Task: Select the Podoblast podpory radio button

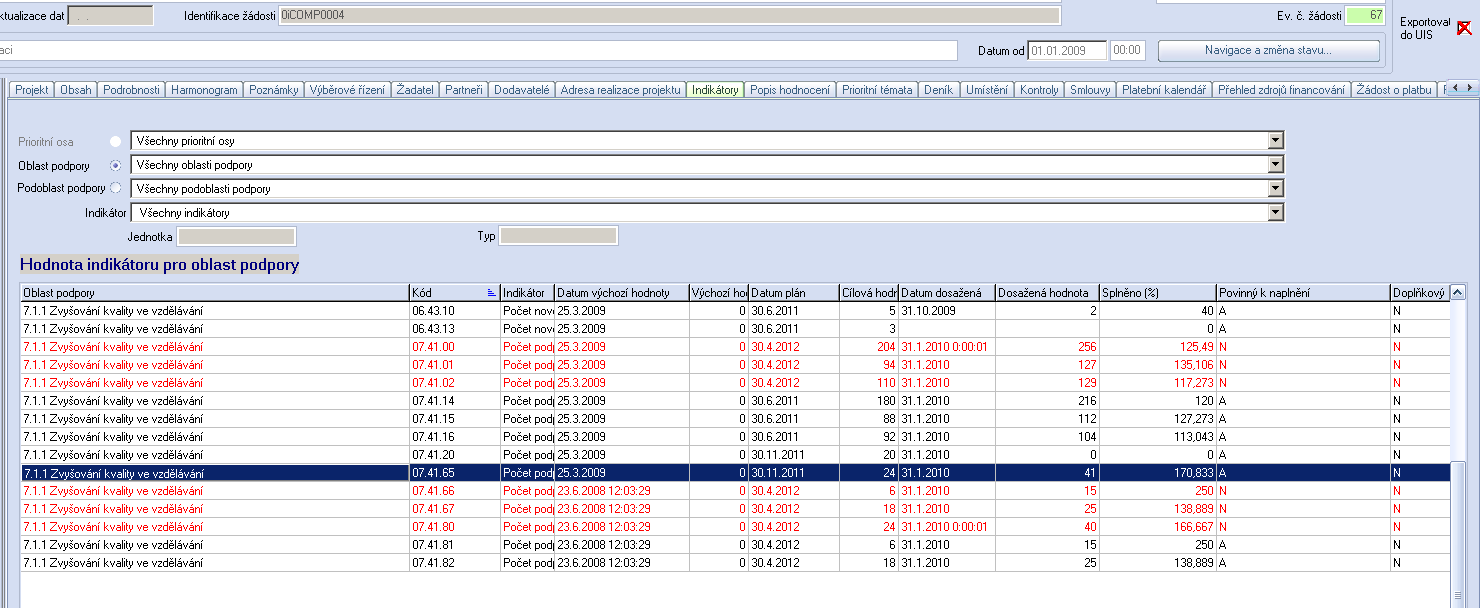Action: coord(115,188)
